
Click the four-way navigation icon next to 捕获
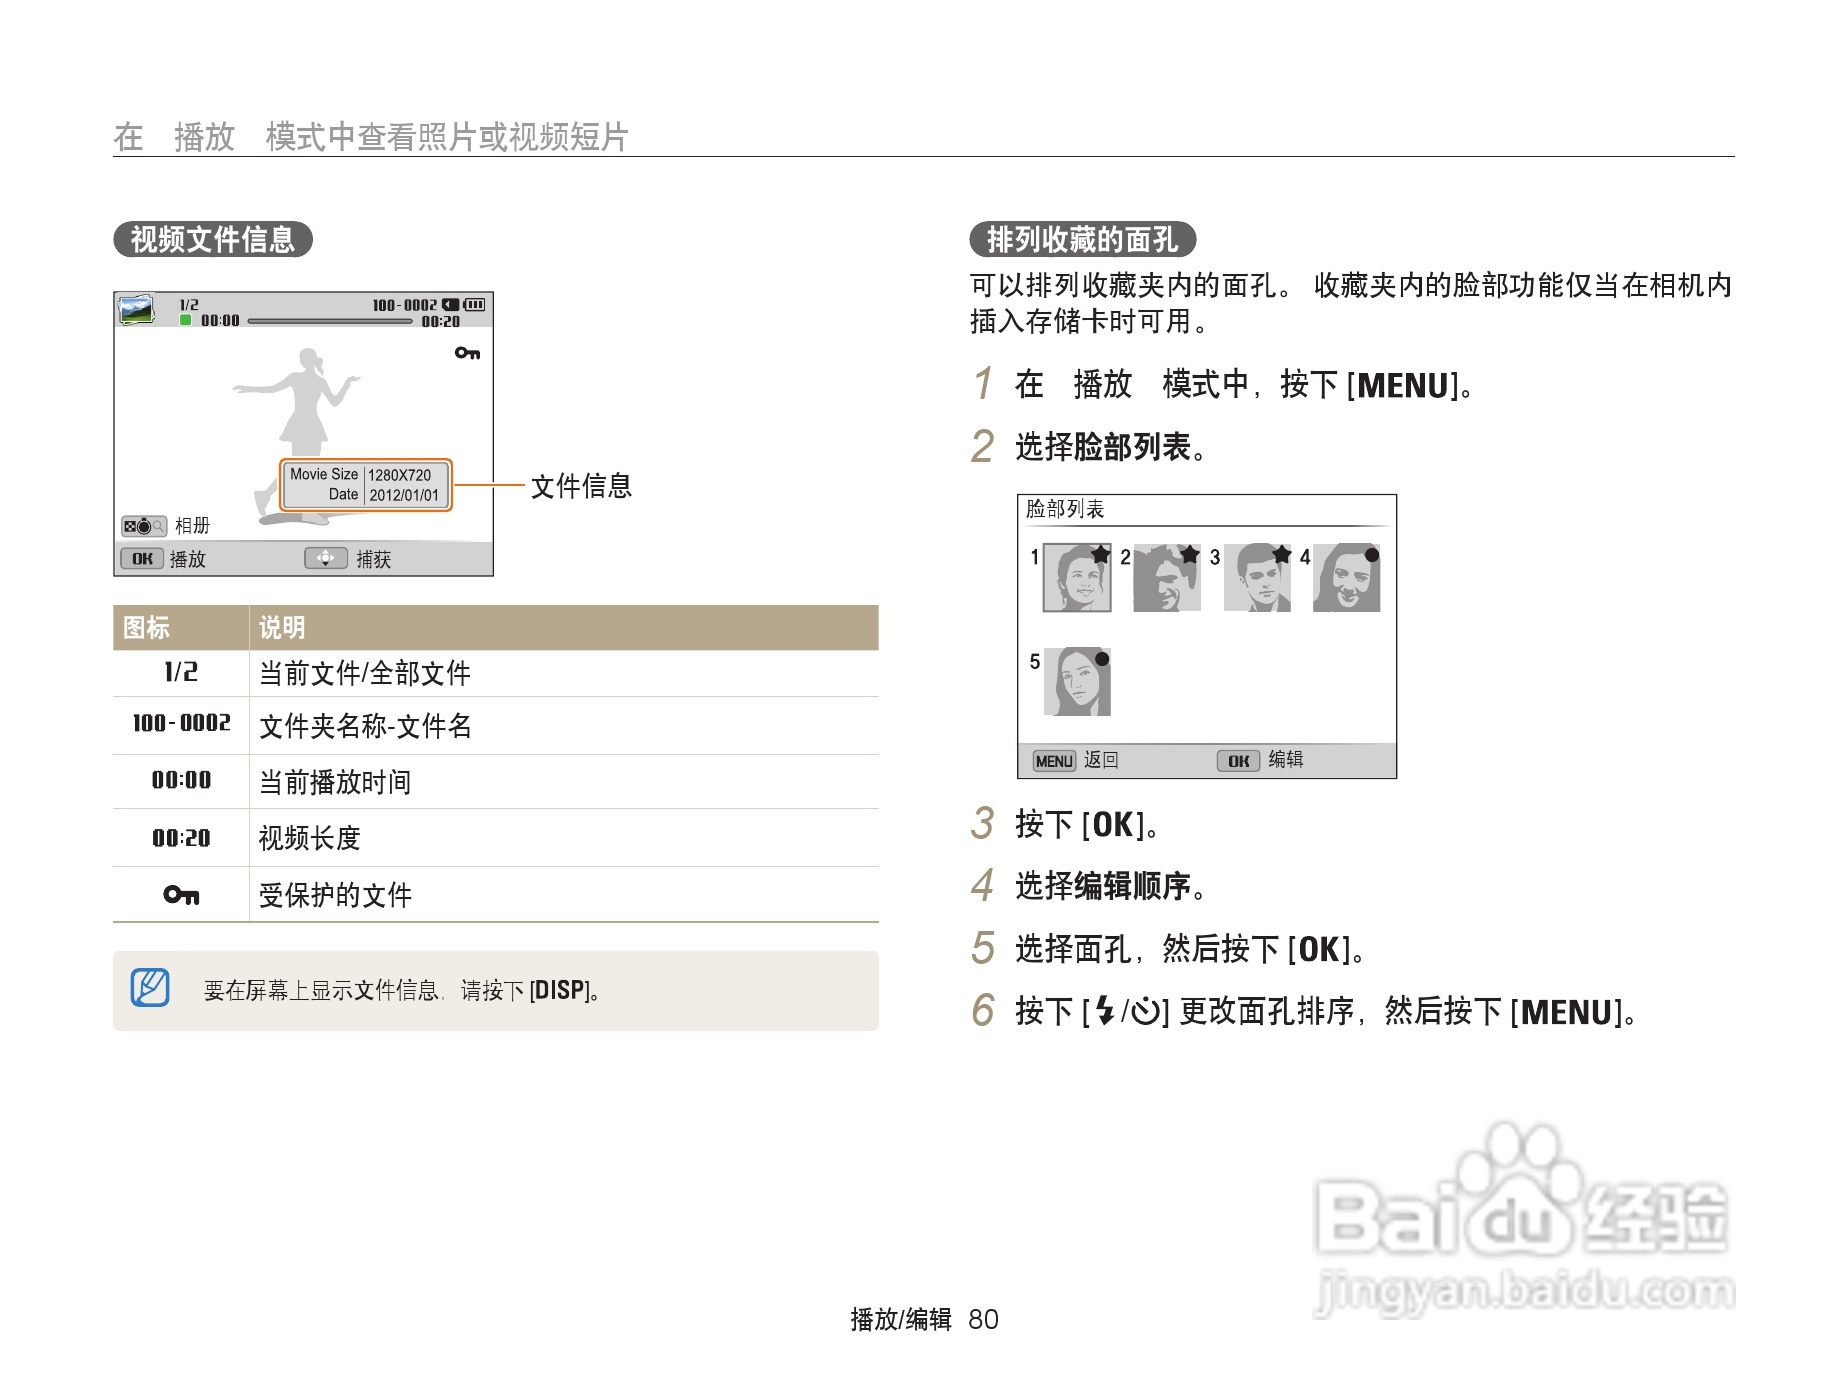[326, 558]
